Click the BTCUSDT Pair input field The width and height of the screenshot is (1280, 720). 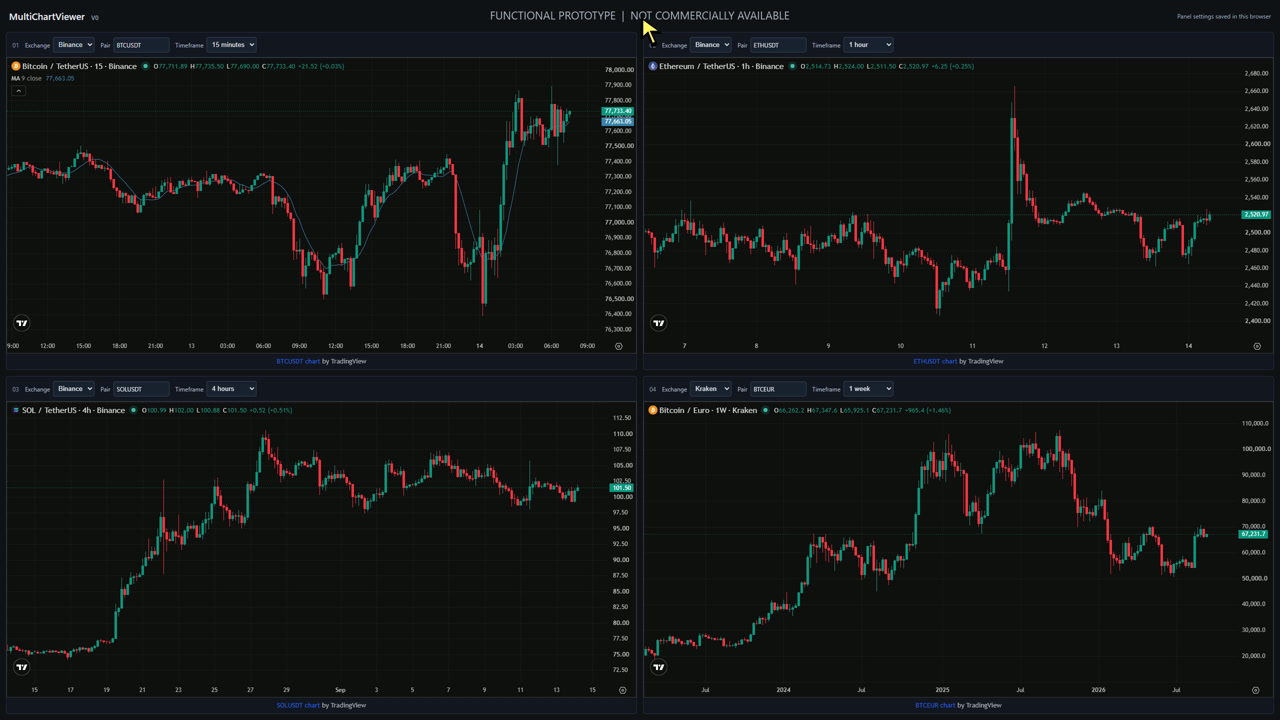point(141,45)
